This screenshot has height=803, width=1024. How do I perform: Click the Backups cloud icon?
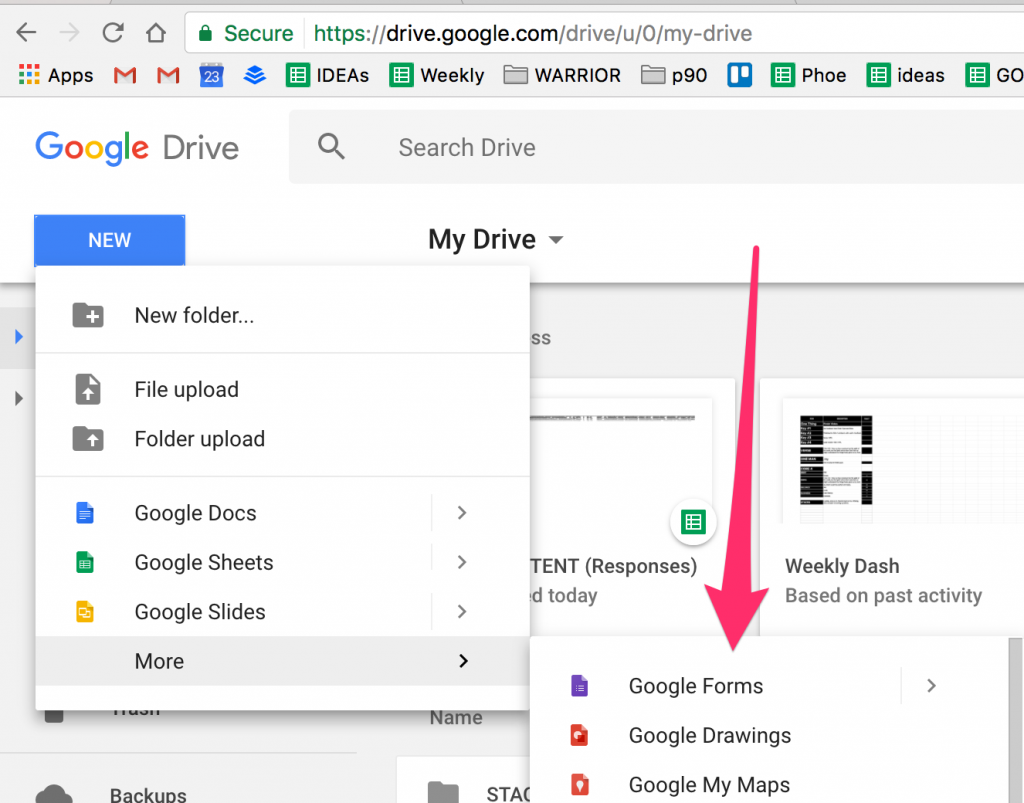click(54, 794)
